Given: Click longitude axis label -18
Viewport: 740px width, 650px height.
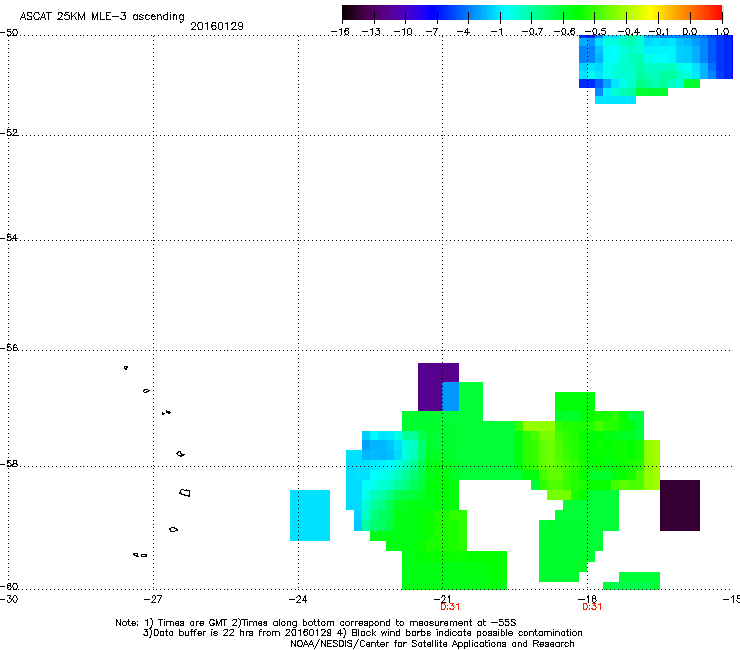Looking at the screenshot, I should point(588,599).
